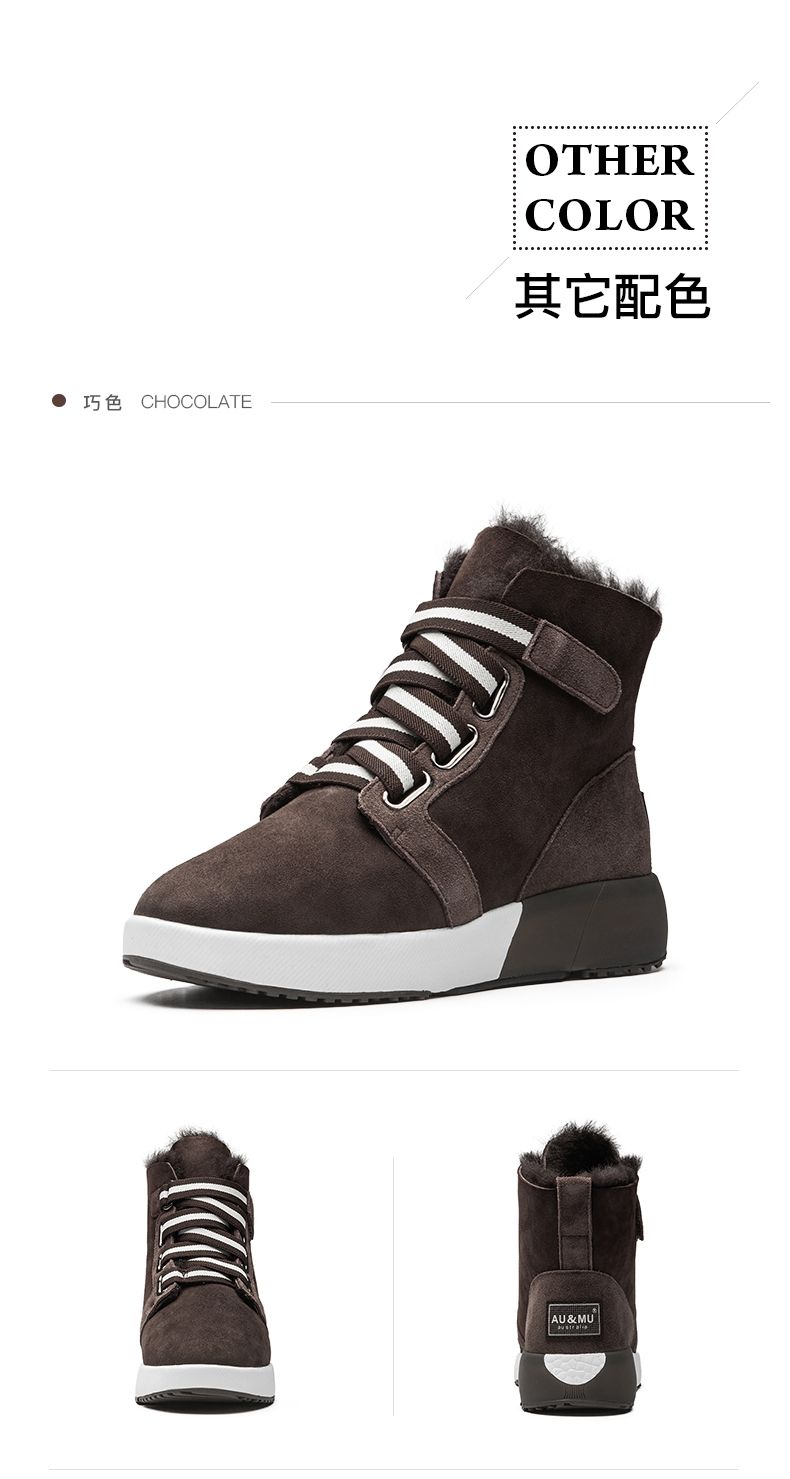Screen dimensions: 790x1479
Task: Click the white toe sole of front boot
Action: click(205, 1381)
